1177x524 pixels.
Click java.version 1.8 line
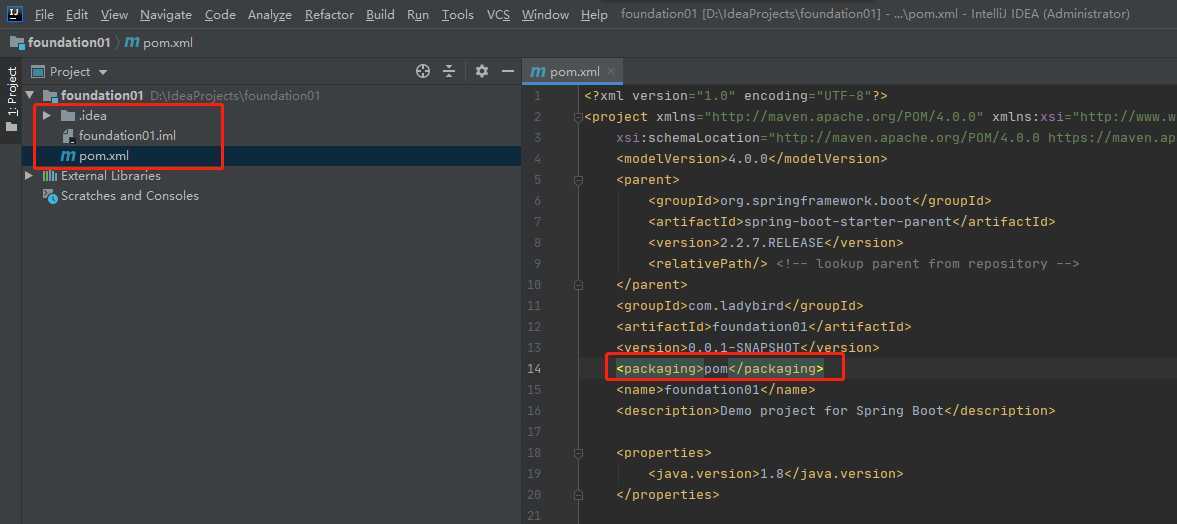pyautogui.click(x=775, y=474)
